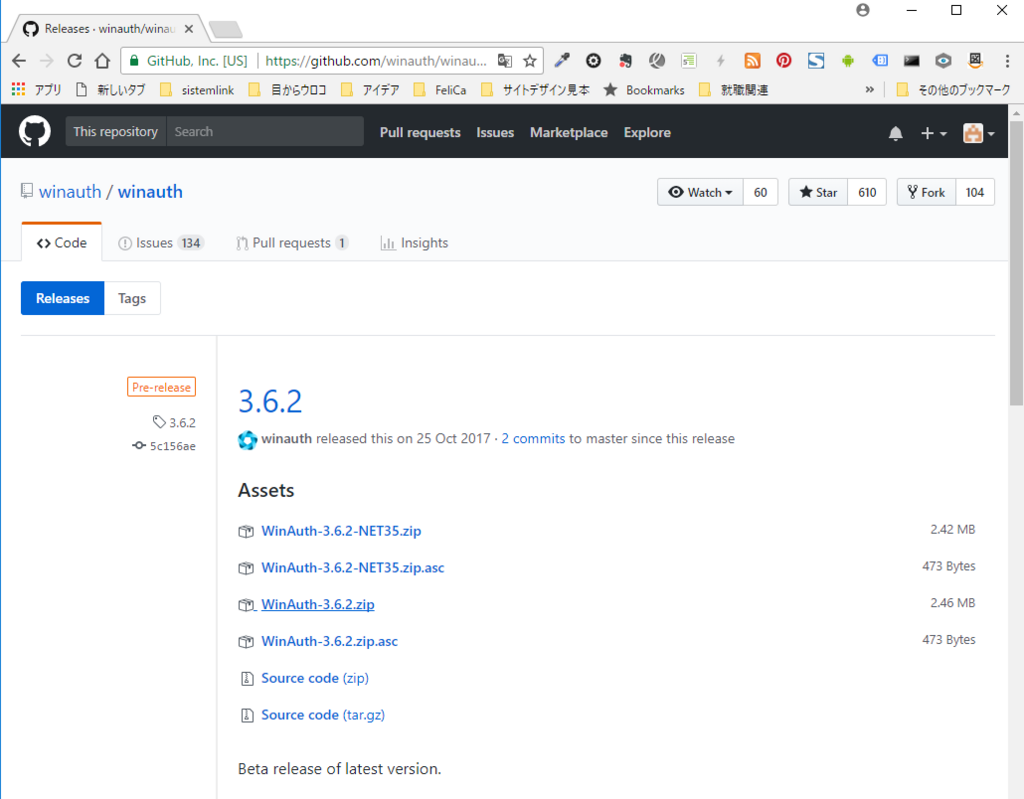The height and width of the screenshot is (799, 1024).
Task: Expand the plus create-new dropdown
Action: (x=933, y=133)
